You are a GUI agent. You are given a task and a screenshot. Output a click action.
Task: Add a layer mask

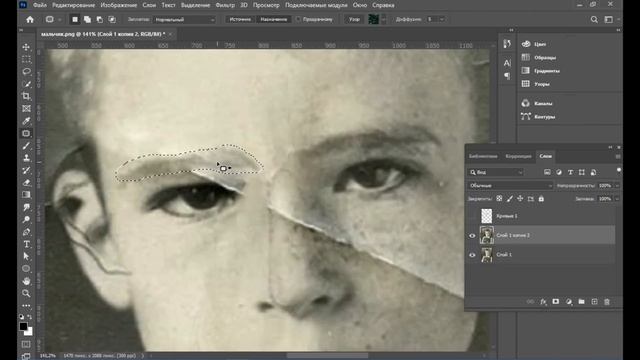[x=556, y=302]
